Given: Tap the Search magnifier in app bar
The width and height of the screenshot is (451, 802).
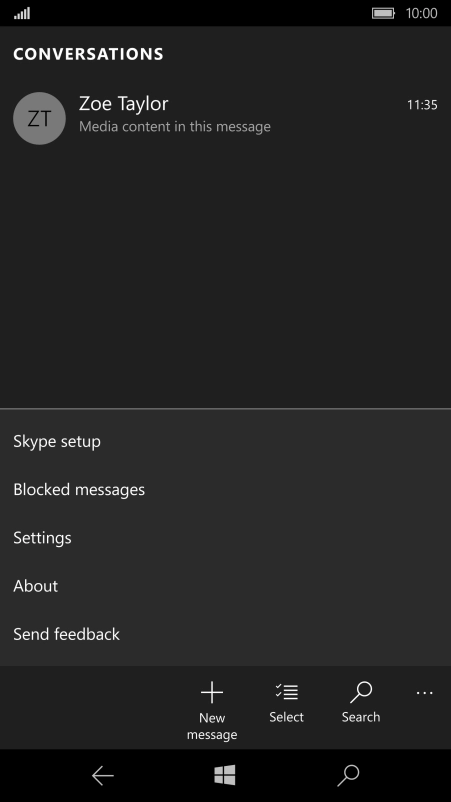Looking at the screenshot, I should pos(361,693).
